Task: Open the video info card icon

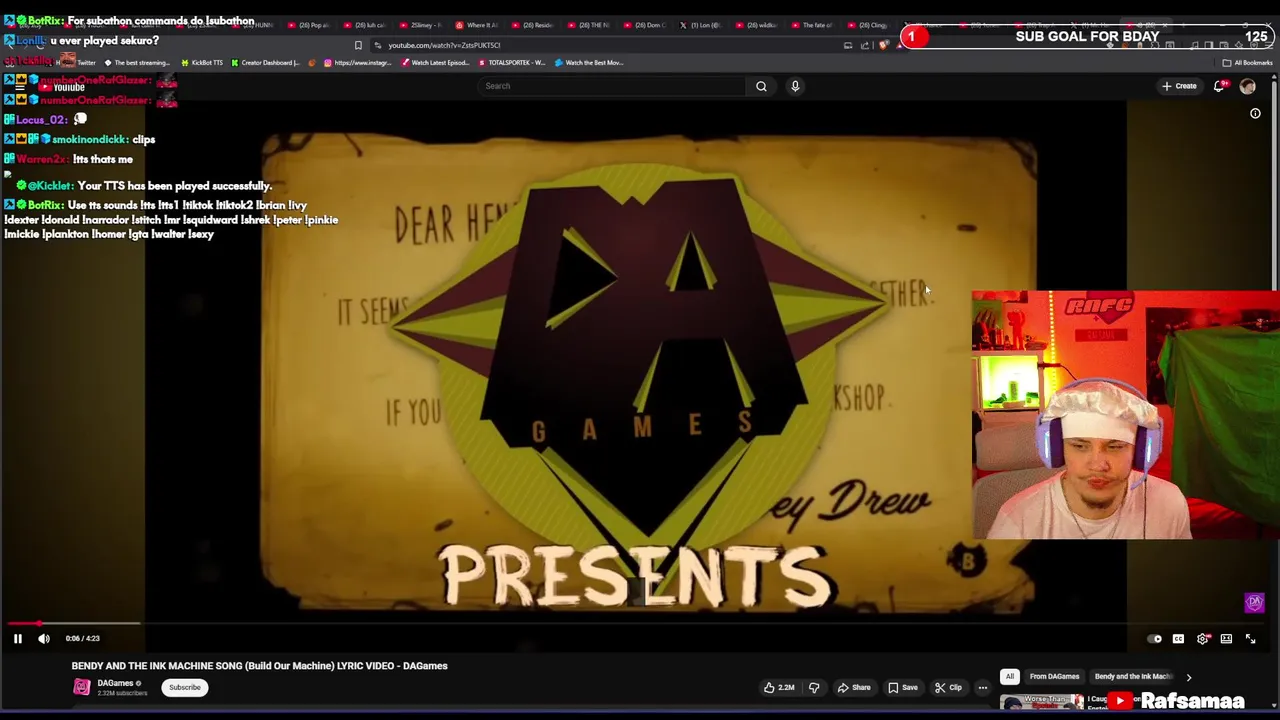Action: point(1255,114)
